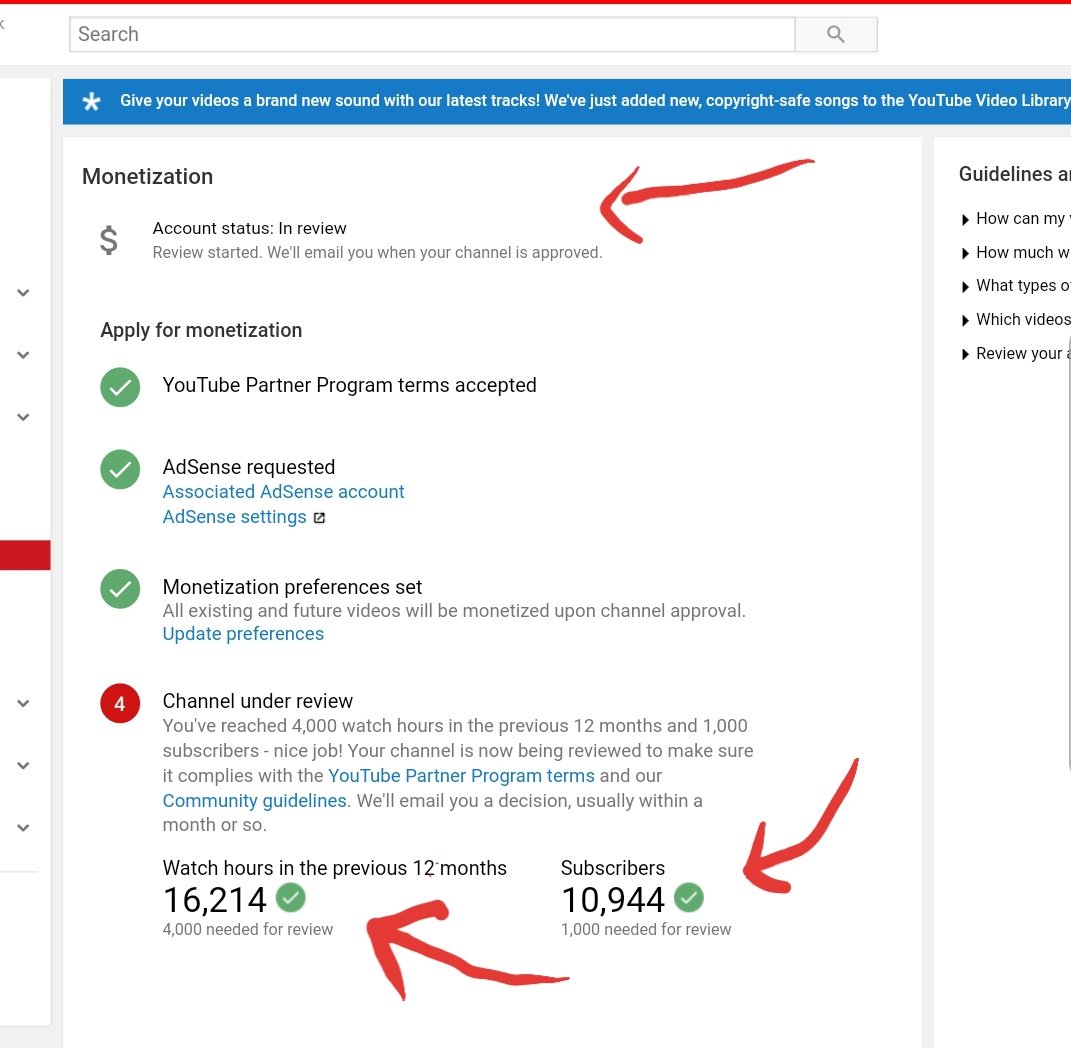Expand the 'Which videos' guideline question
The width and height of the screenshot is (1071, 1048).
point(1016,320)
